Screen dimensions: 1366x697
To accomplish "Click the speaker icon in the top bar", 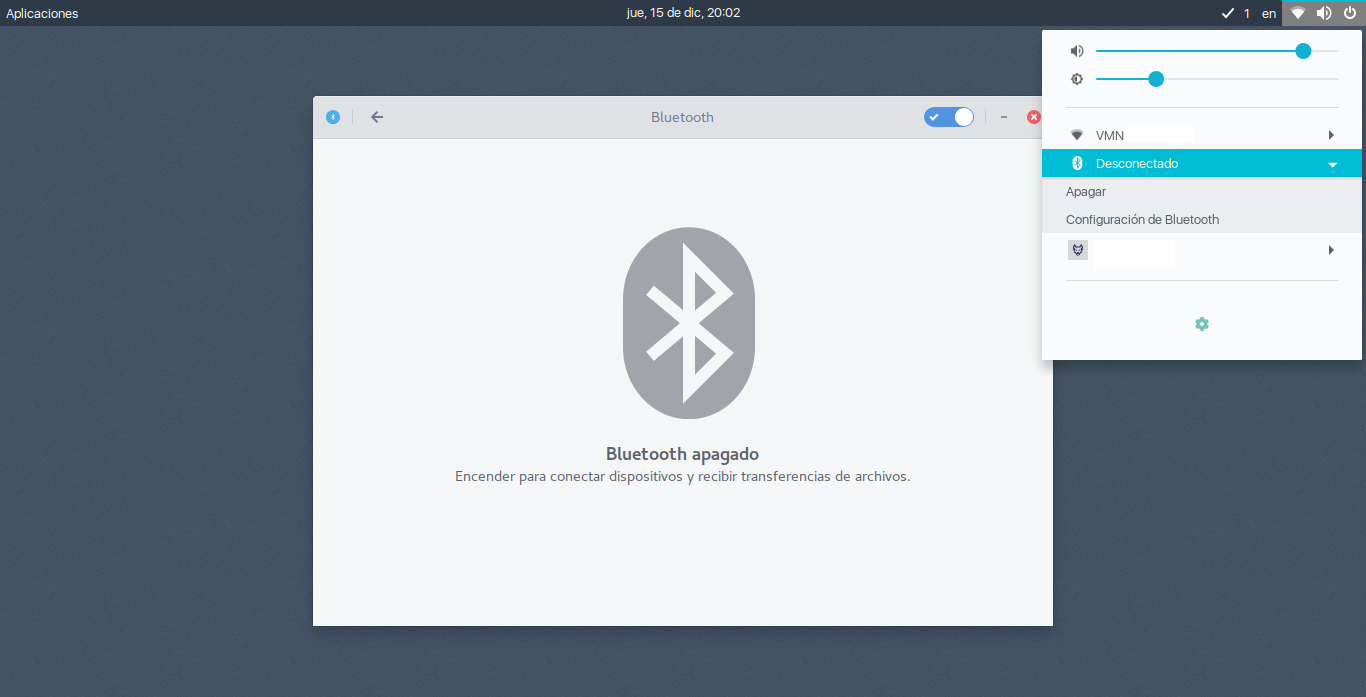I will tap(1323, 13).
